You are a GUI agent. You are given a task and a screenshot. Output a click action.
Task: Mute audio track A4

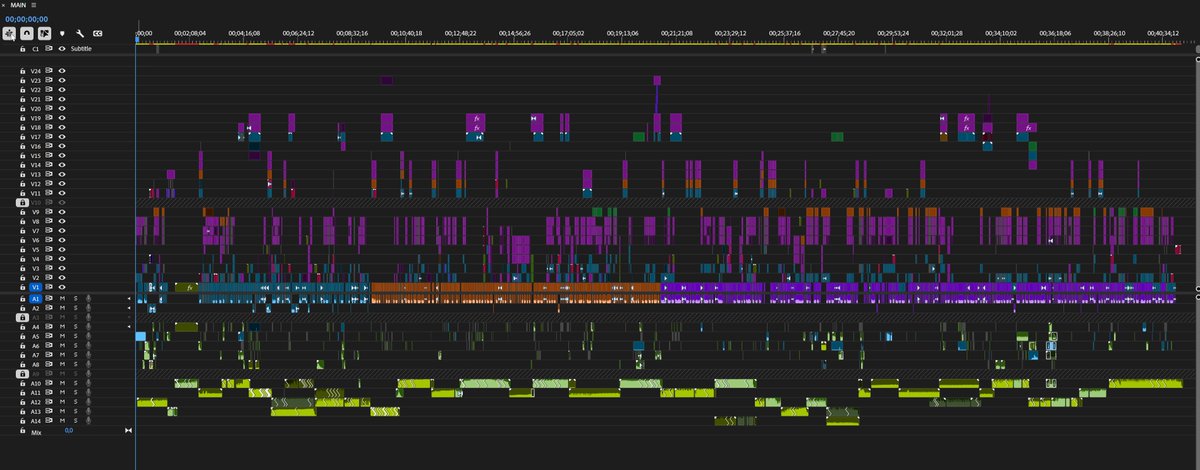(62, 327)
